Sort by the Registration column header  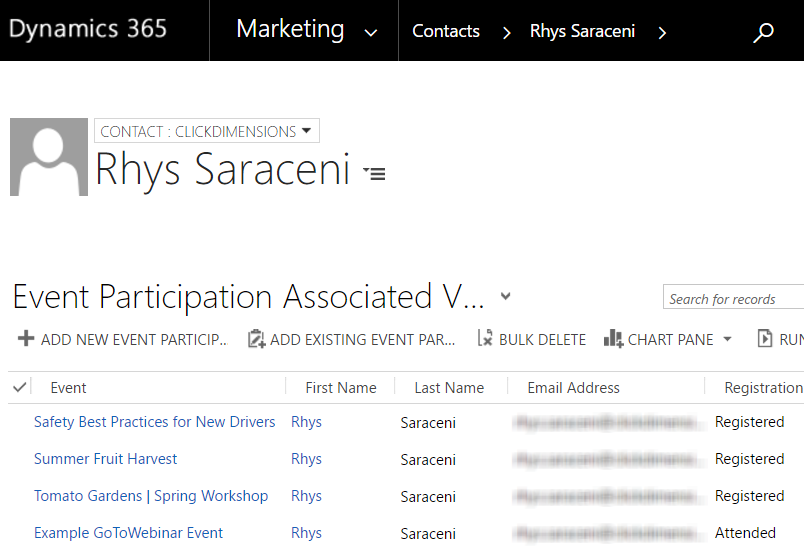[x=763, y=388]
